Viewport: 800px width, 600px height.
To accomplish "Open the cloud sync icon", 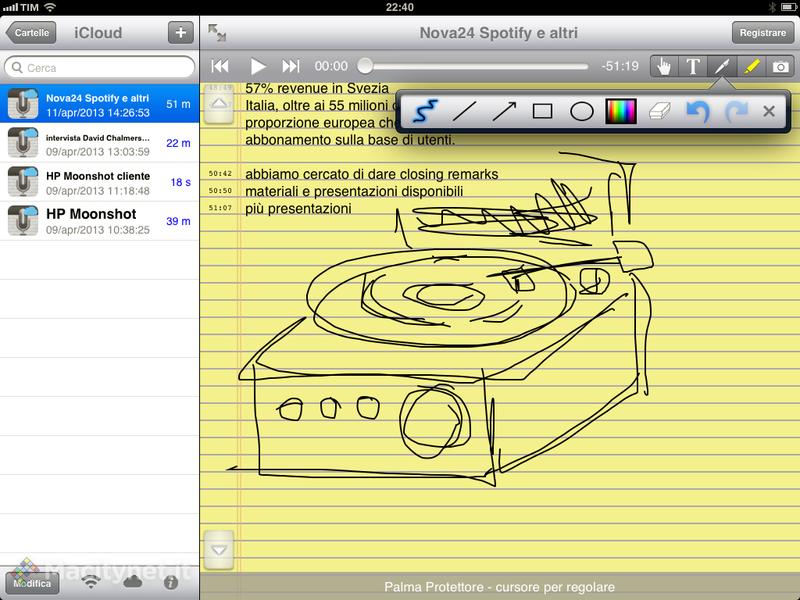I will (x=133, y=582).
